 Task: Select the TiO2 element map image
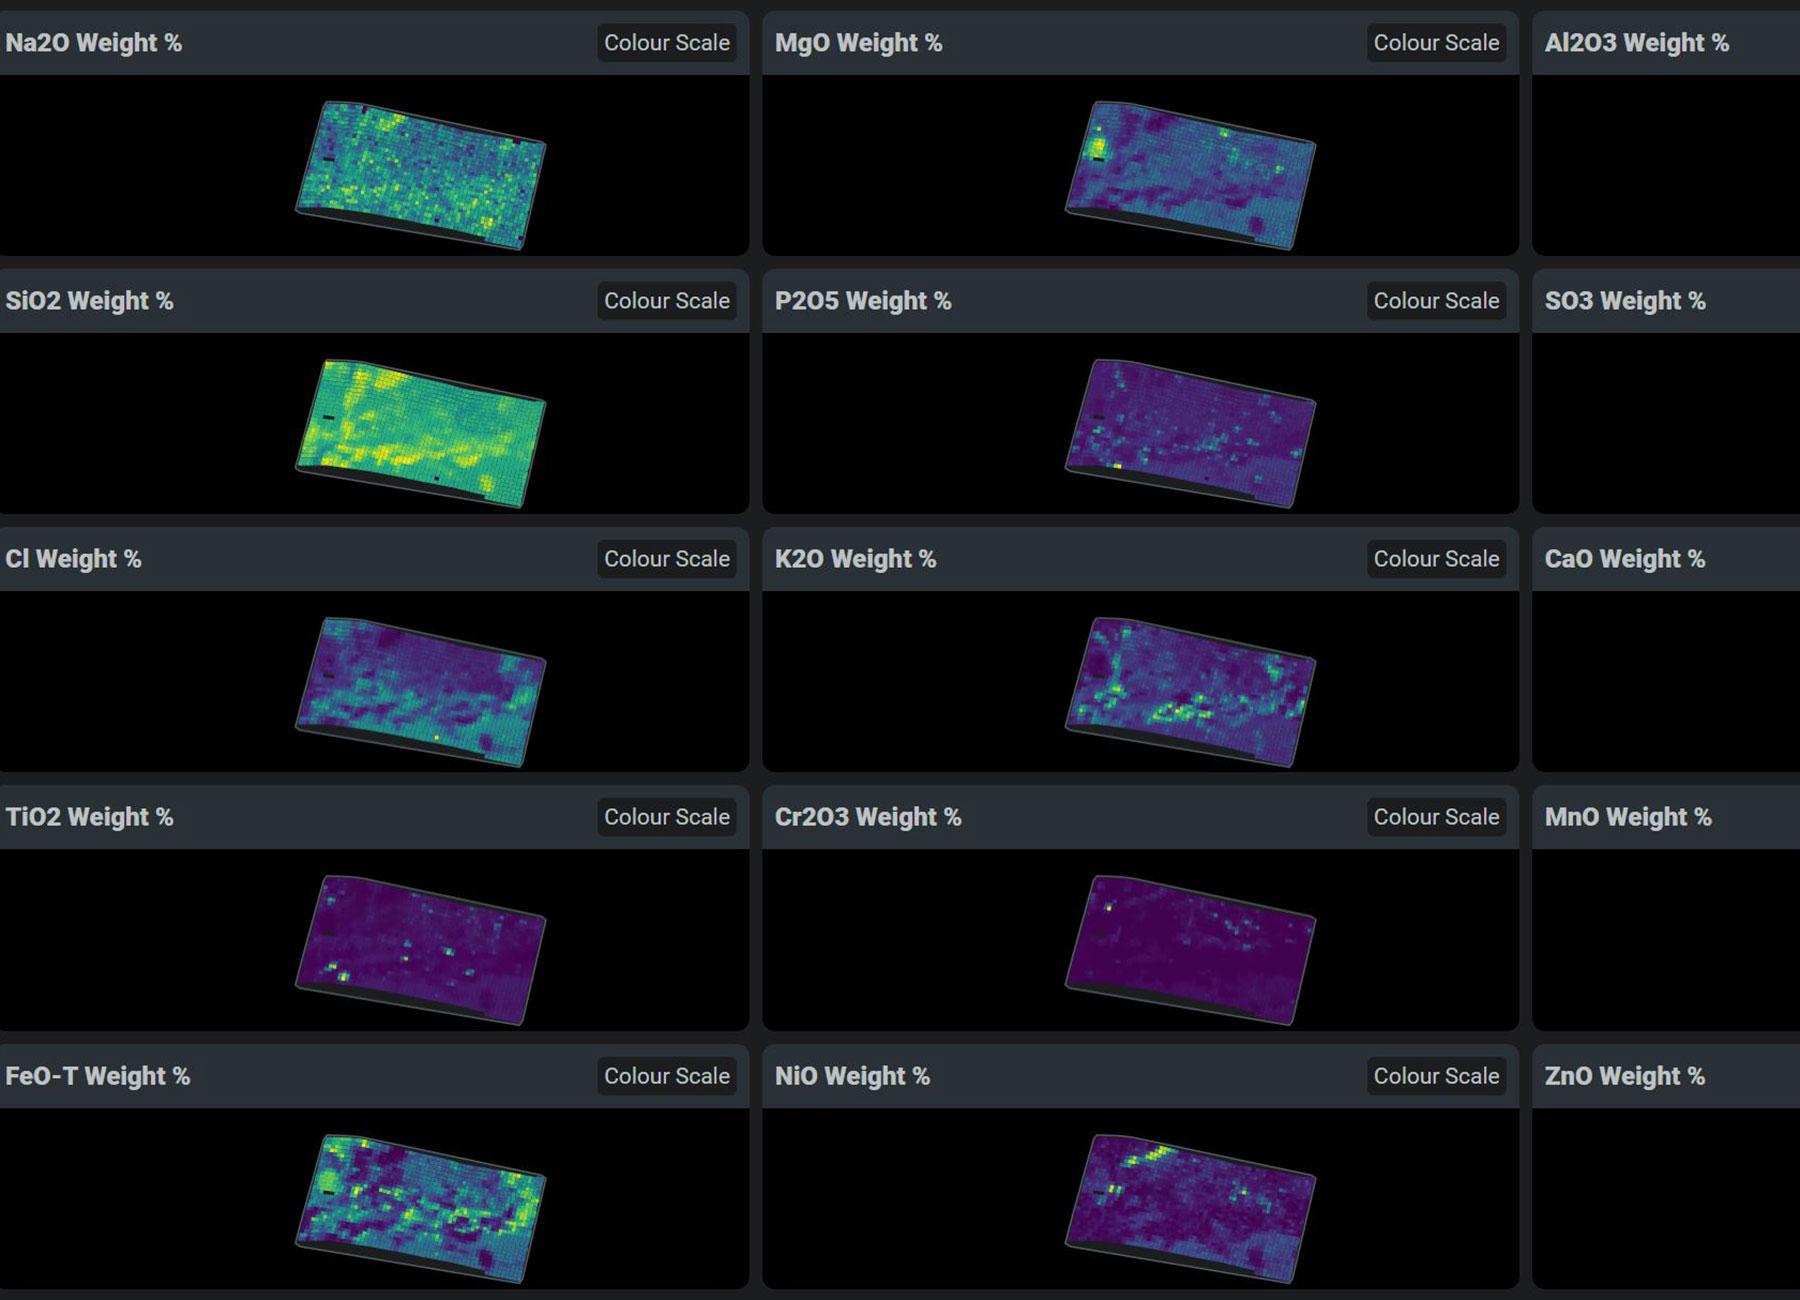pos(421,949)
